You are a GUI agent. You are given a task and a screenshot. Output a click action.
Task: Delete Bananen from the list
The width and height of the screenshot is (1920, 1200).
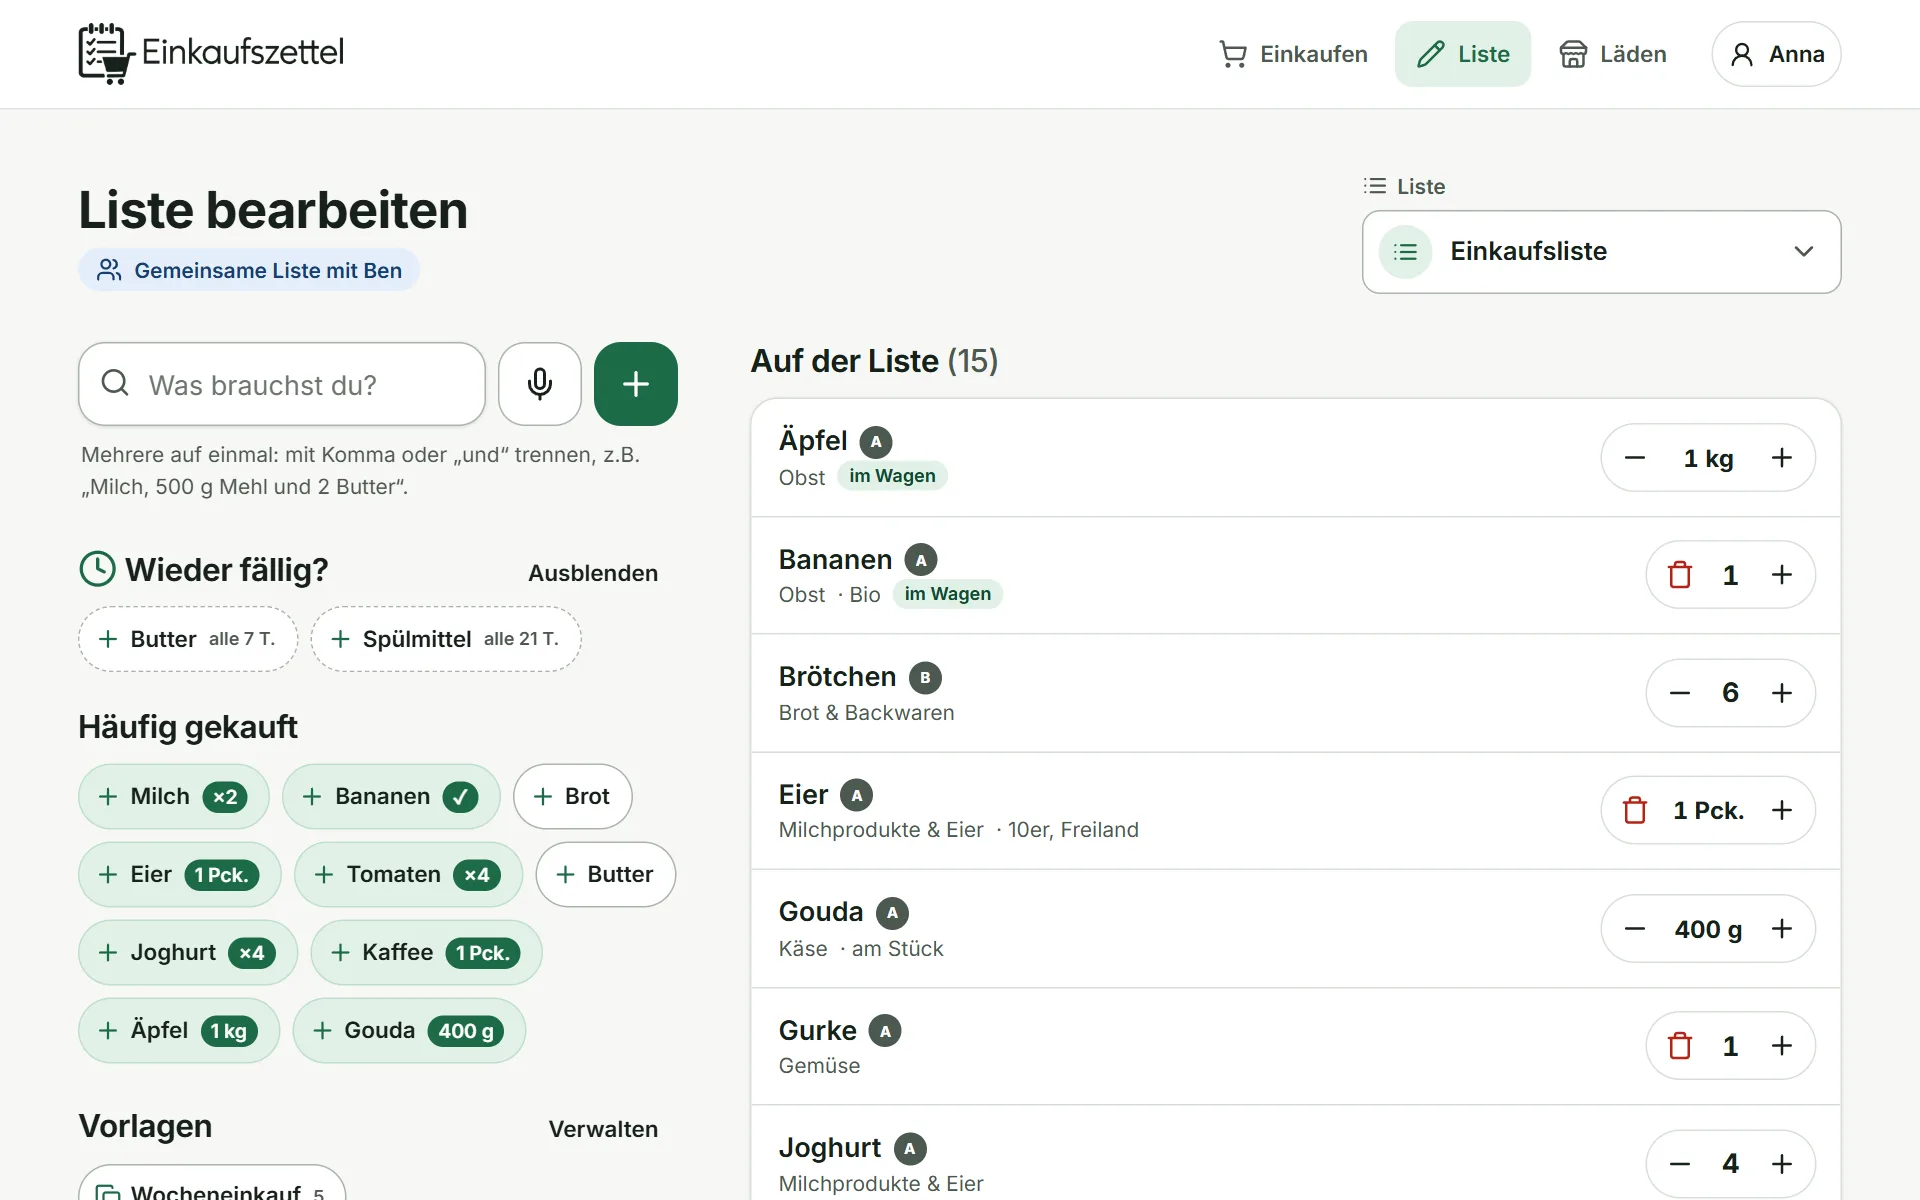(x=1680, y=575)
